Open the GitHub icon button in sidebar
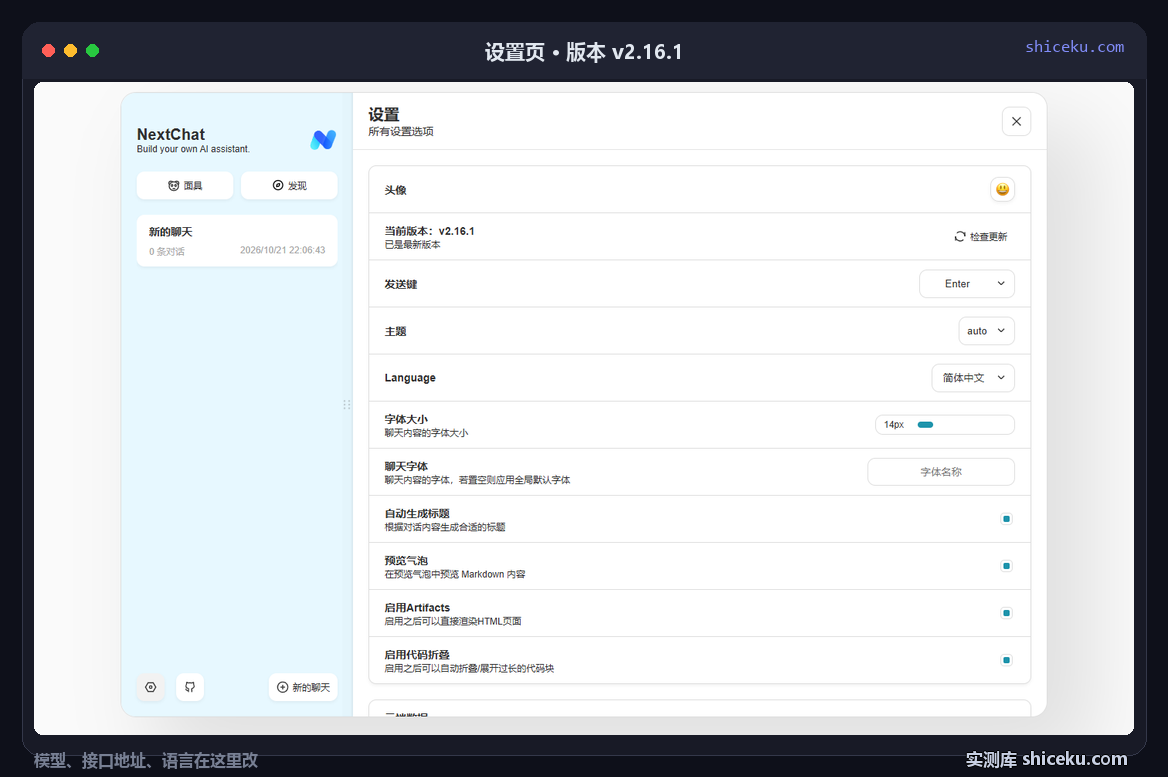1168x777 pixels. pos(190,687)
